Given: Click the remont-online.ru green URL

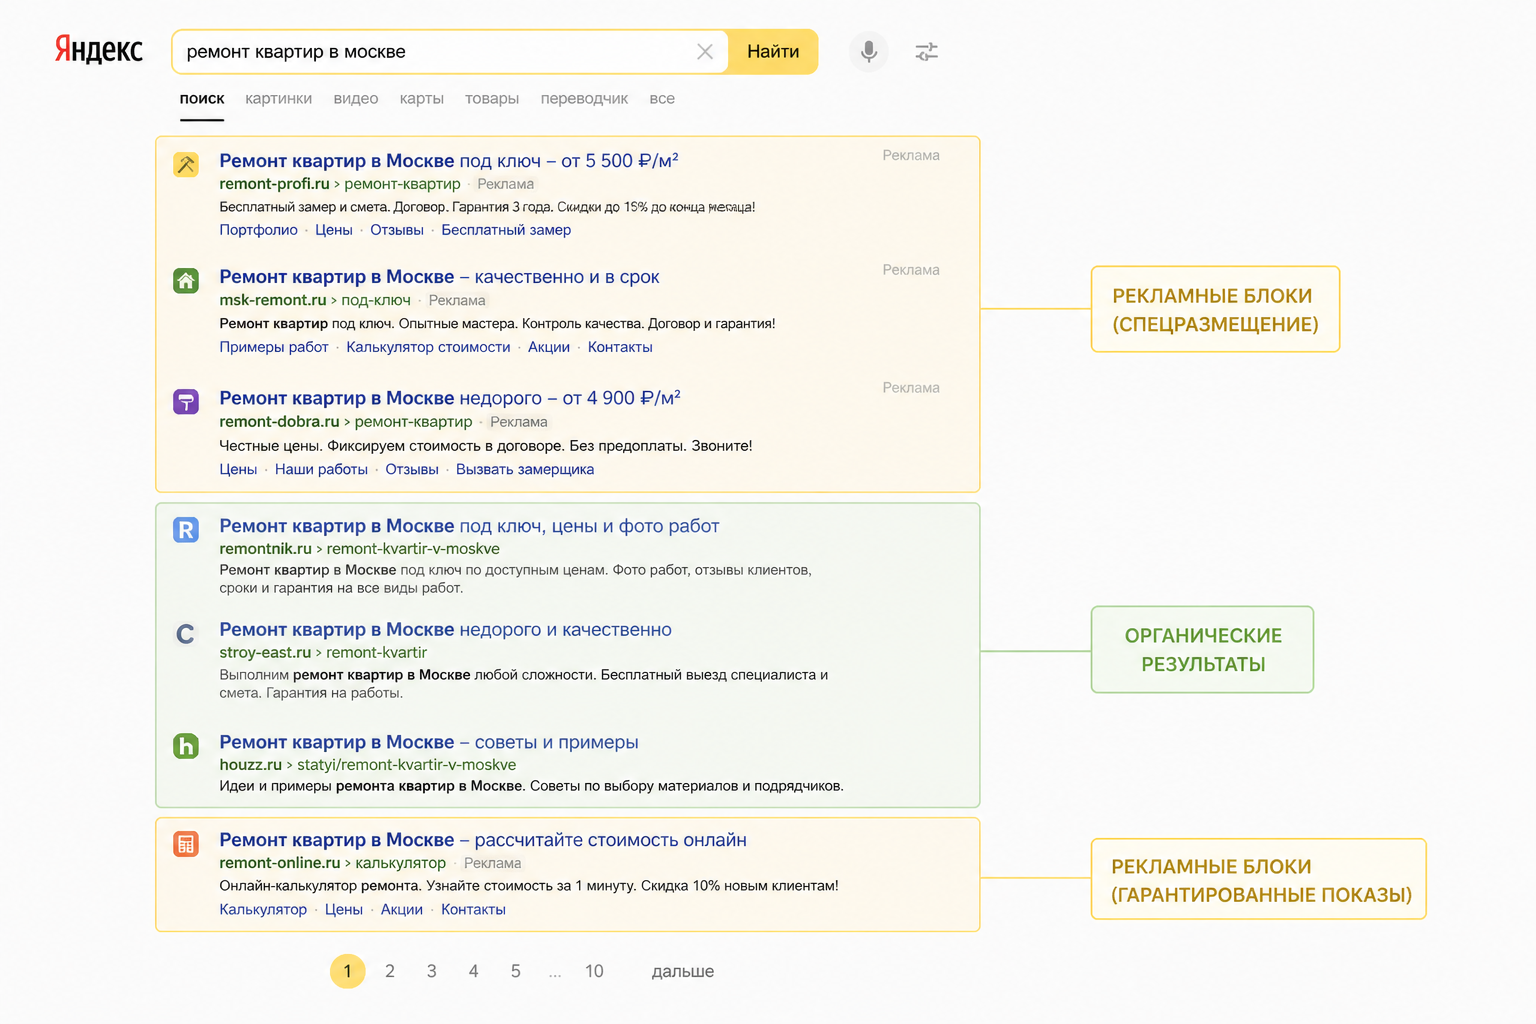Looking at the screenshot, I should tap(333, 863).
